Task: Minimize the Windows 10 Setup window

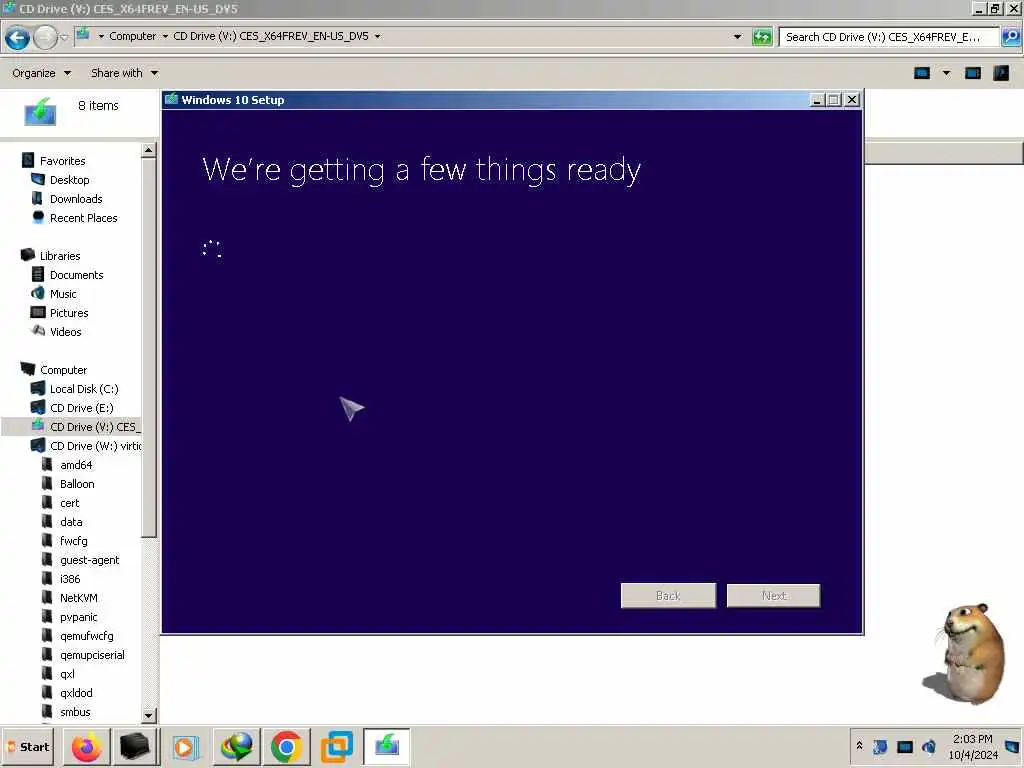Action: click(816, 99)
